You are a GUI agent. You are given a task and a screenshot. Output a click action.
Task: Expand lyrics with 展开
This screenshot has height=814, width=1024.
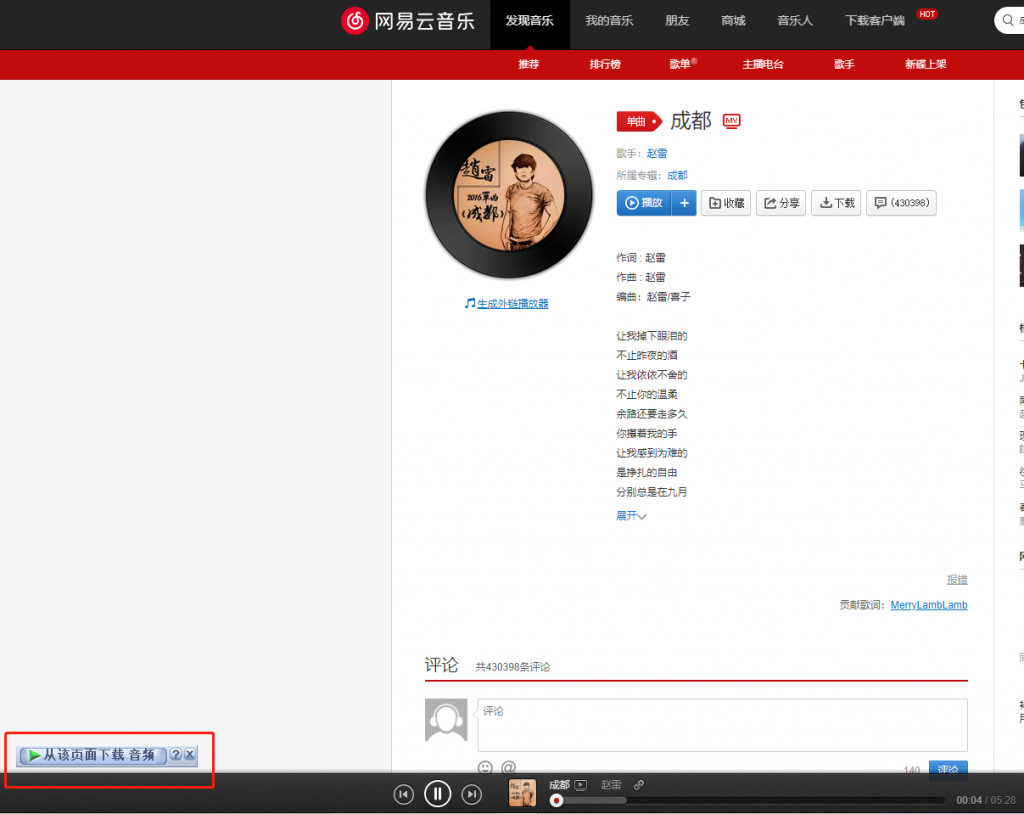pyautogui.click(x=631, y=515)
